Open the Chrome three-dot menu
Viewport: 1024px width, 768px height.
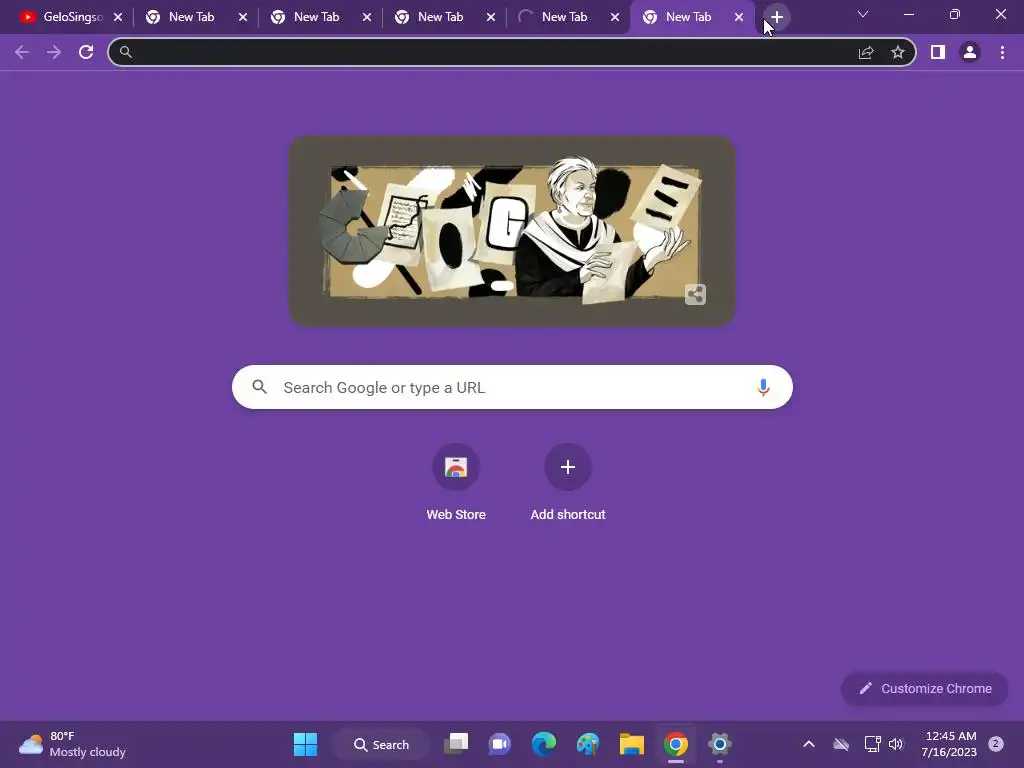[x=1002, y=52]
